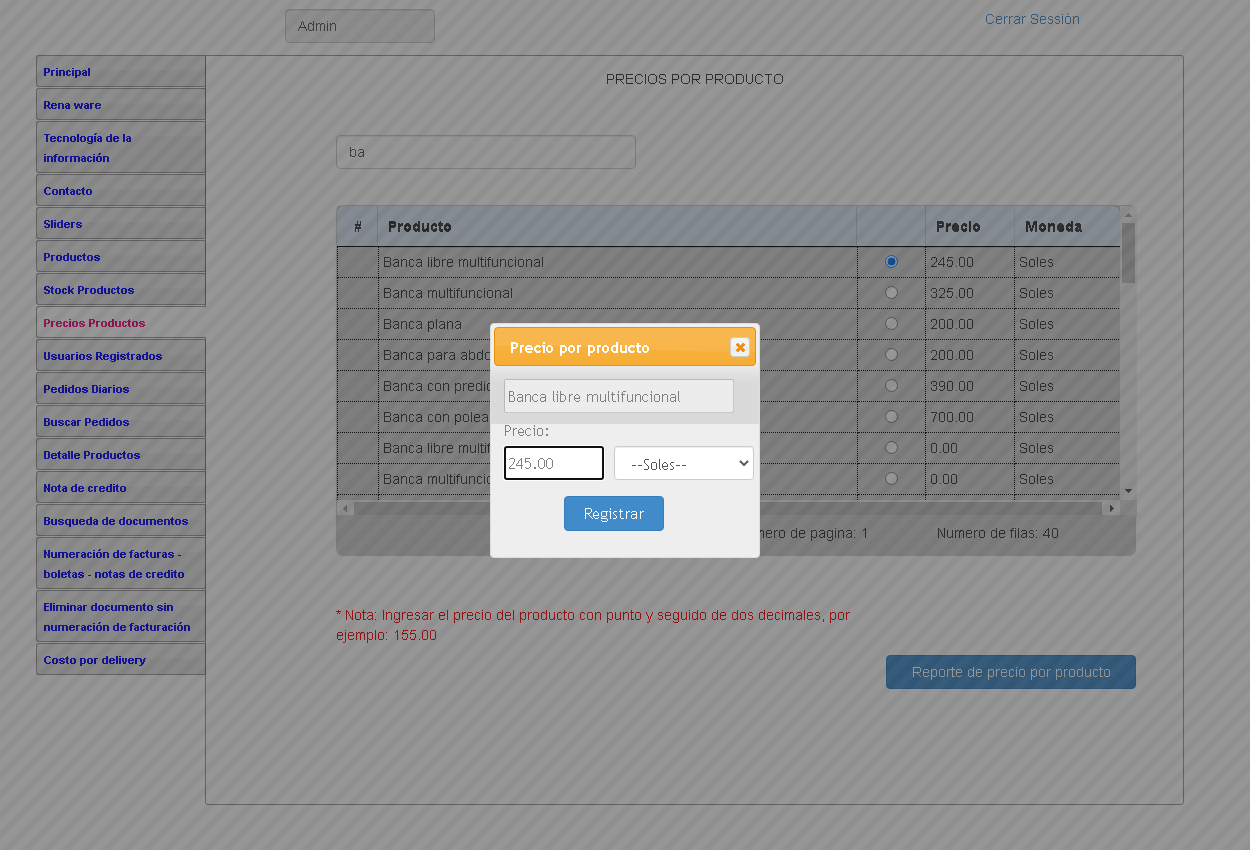Open Stock Productos in sidebar menu

pos(88,290)
